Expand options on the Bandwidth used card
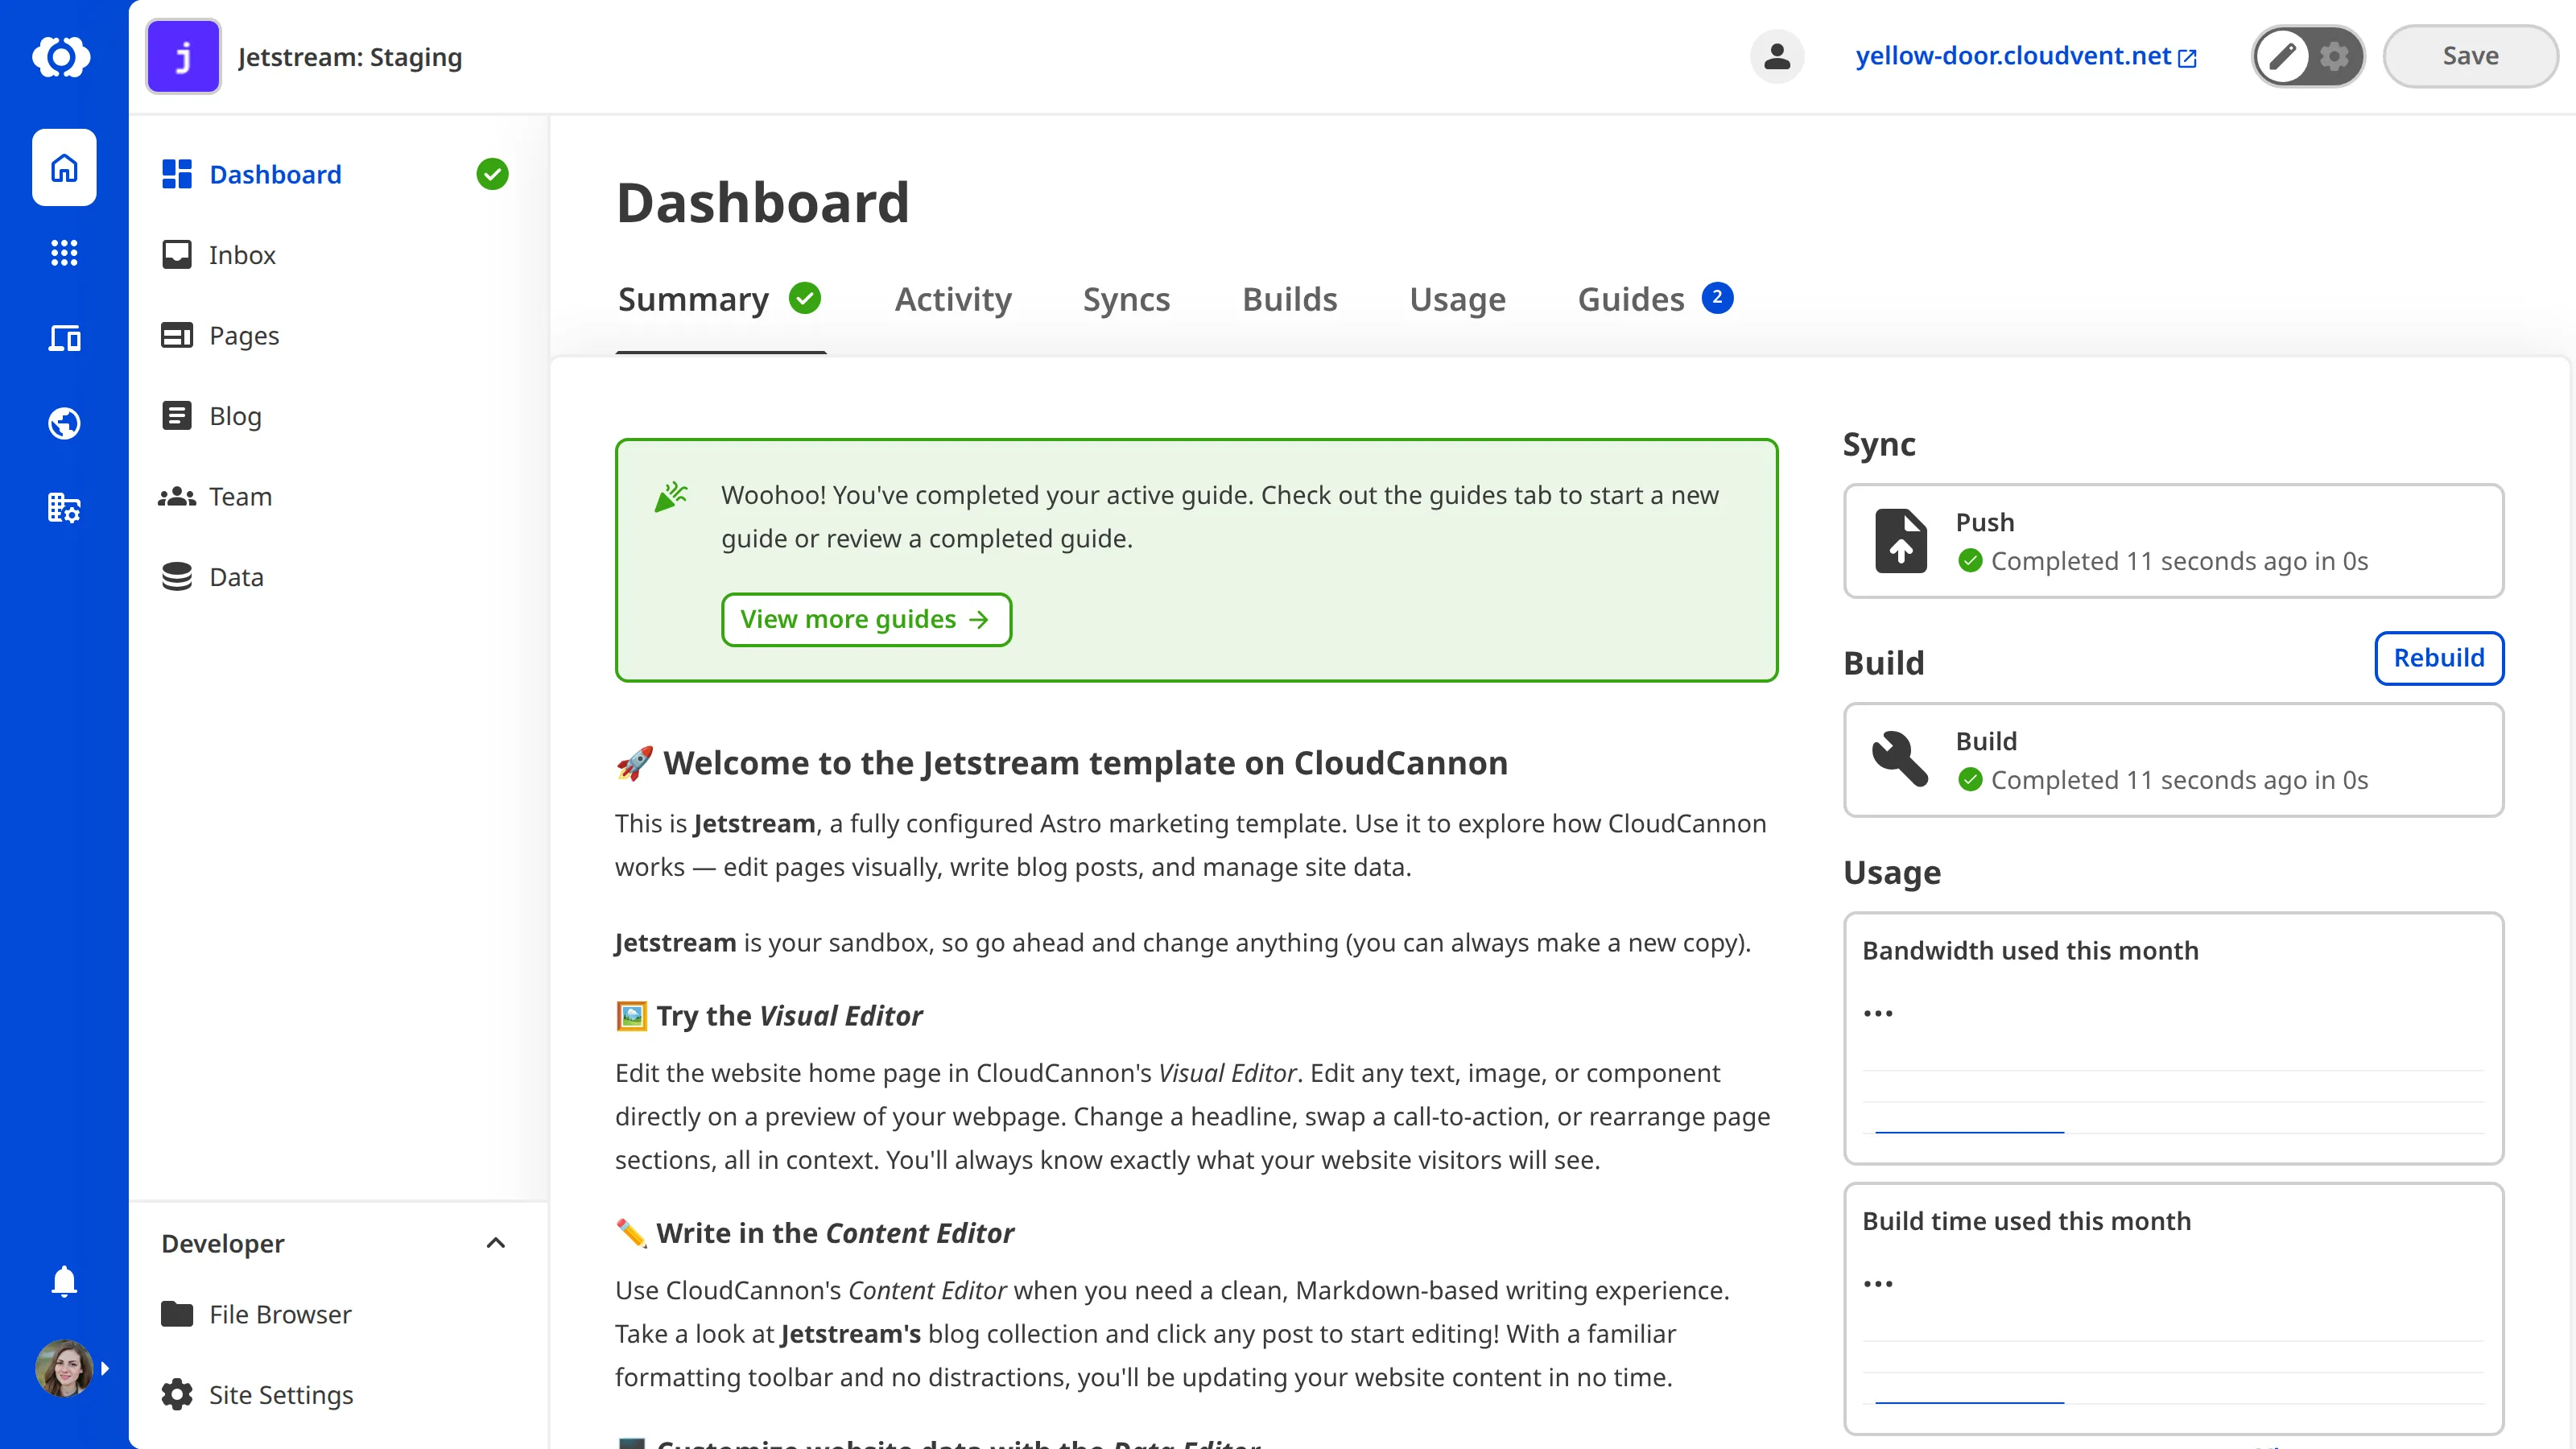This screenshot has height=1449, width=2576. (1879, 1012)
